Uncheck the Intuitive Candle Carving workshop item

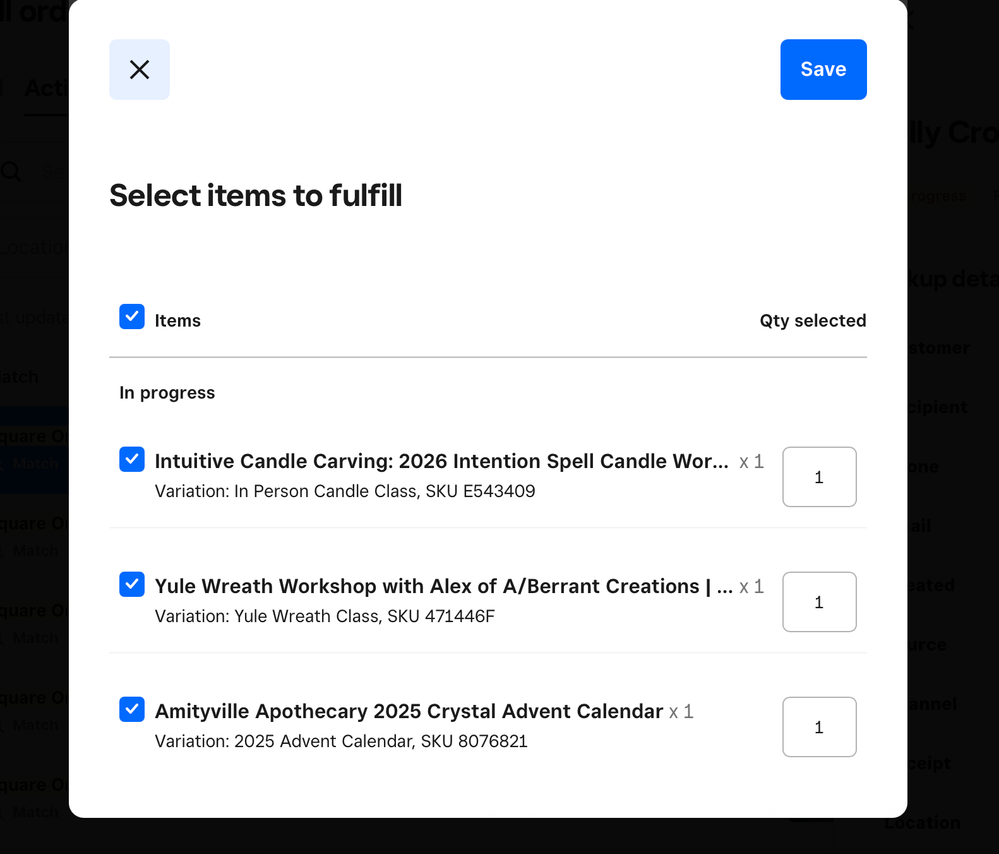pyautogui.click(x=131, y=459)
